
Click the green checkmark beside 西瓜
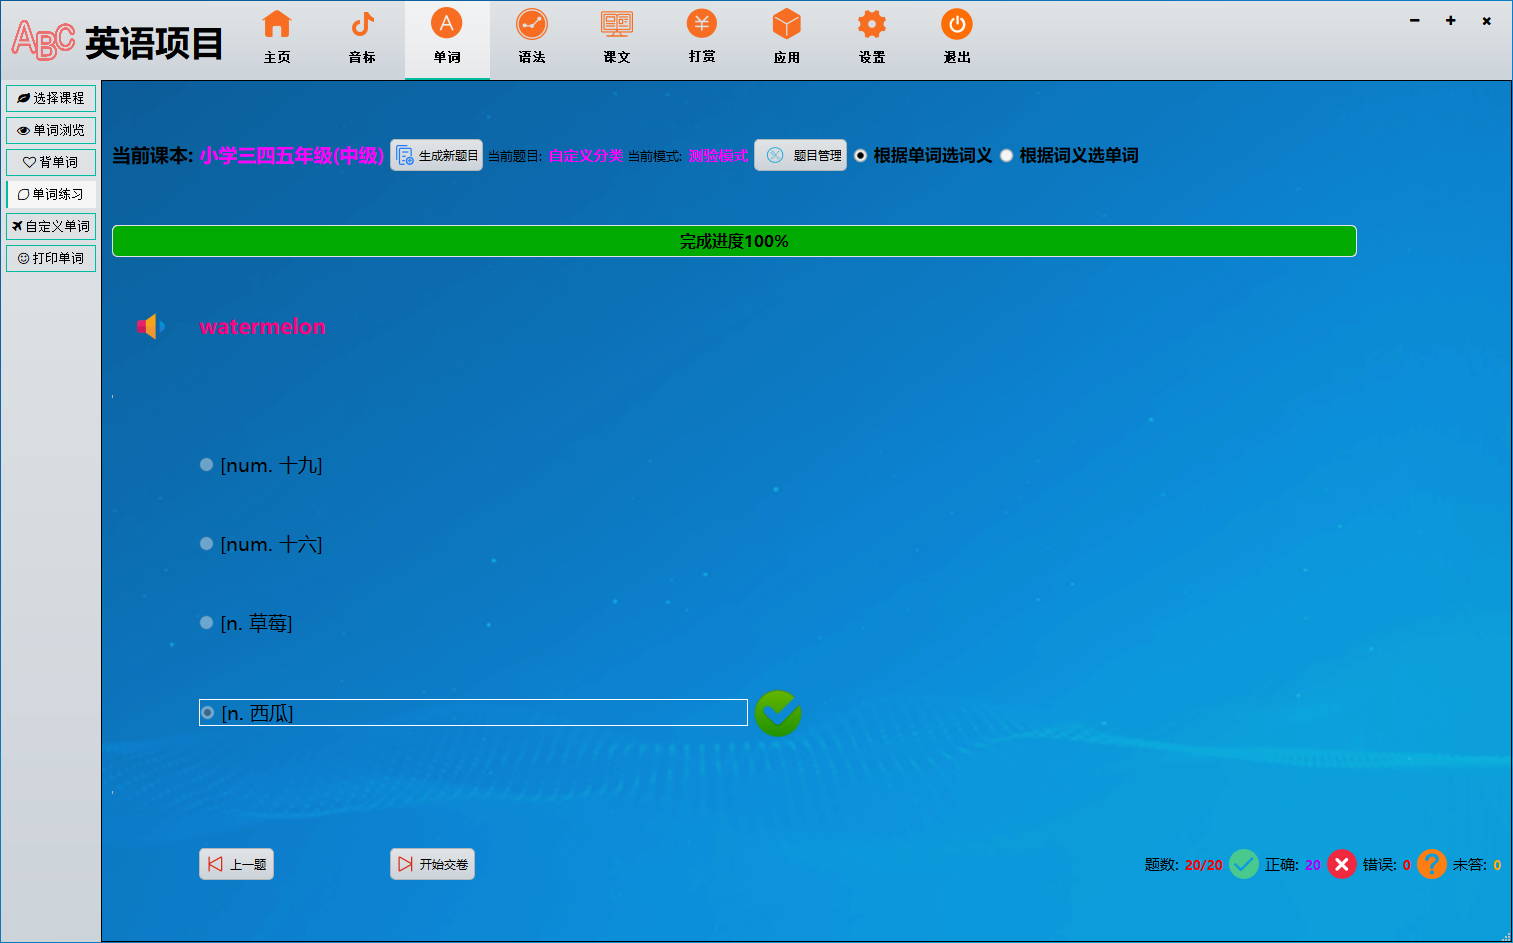[778, 713]
